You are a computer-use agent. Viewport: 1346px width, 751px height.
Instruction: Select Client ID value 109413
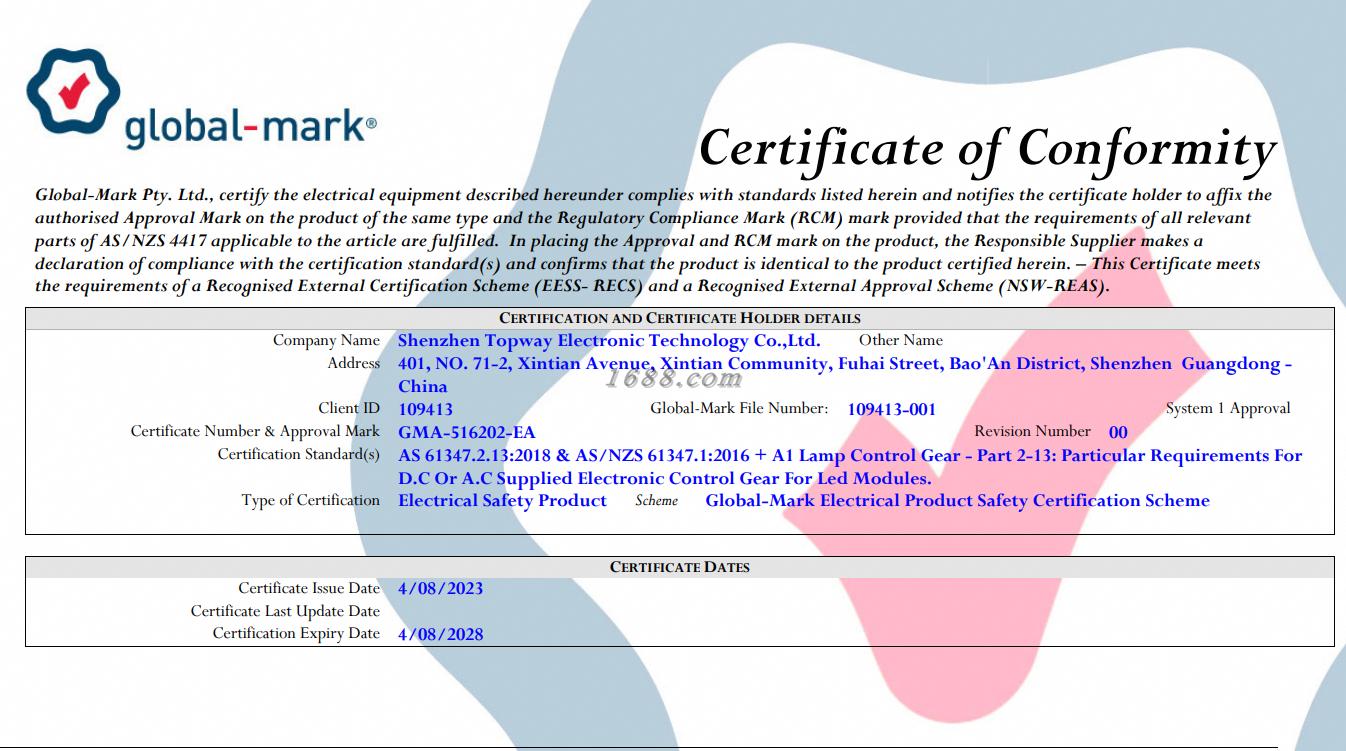tap(426, 409)
